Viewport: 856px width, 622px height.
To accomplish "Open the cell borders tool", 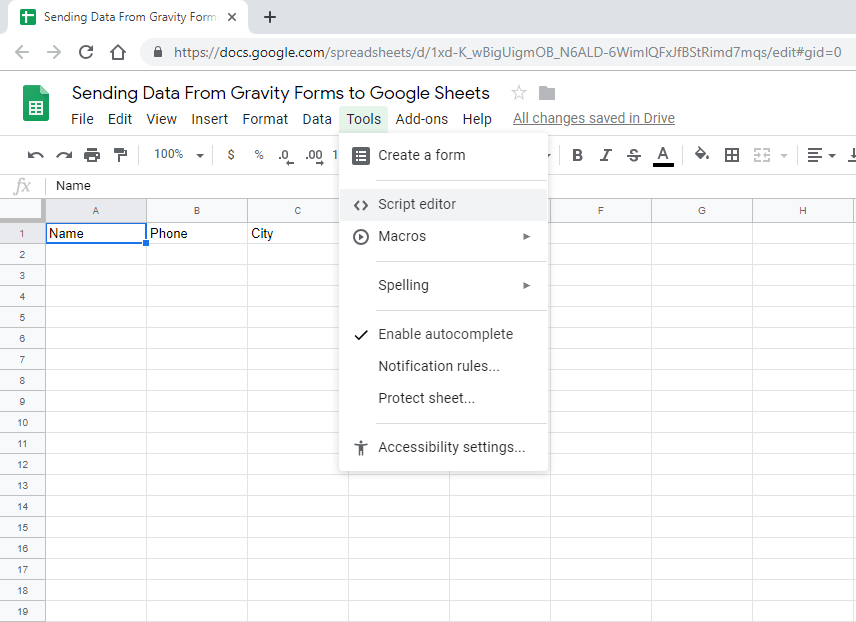I will pos(732,156).
